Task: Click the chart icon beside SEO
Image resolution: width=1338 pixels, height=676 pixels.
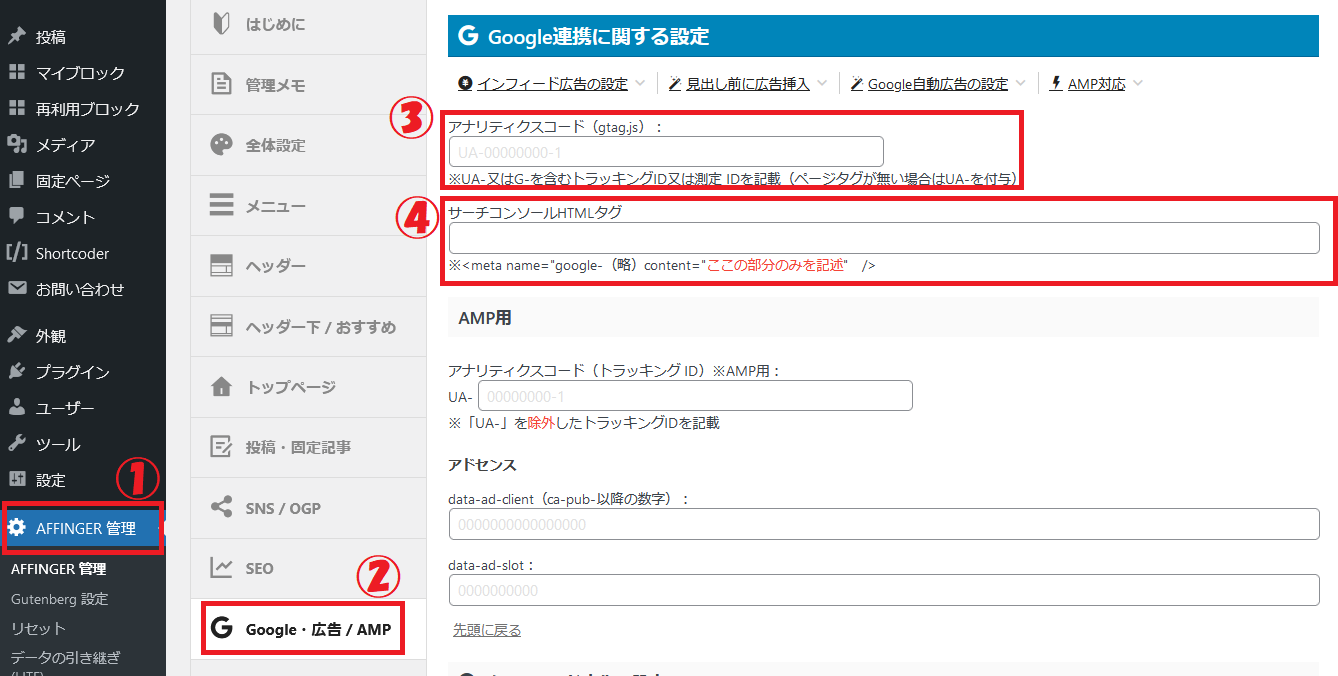Action: pyautogui.click(x=222, y=568)
